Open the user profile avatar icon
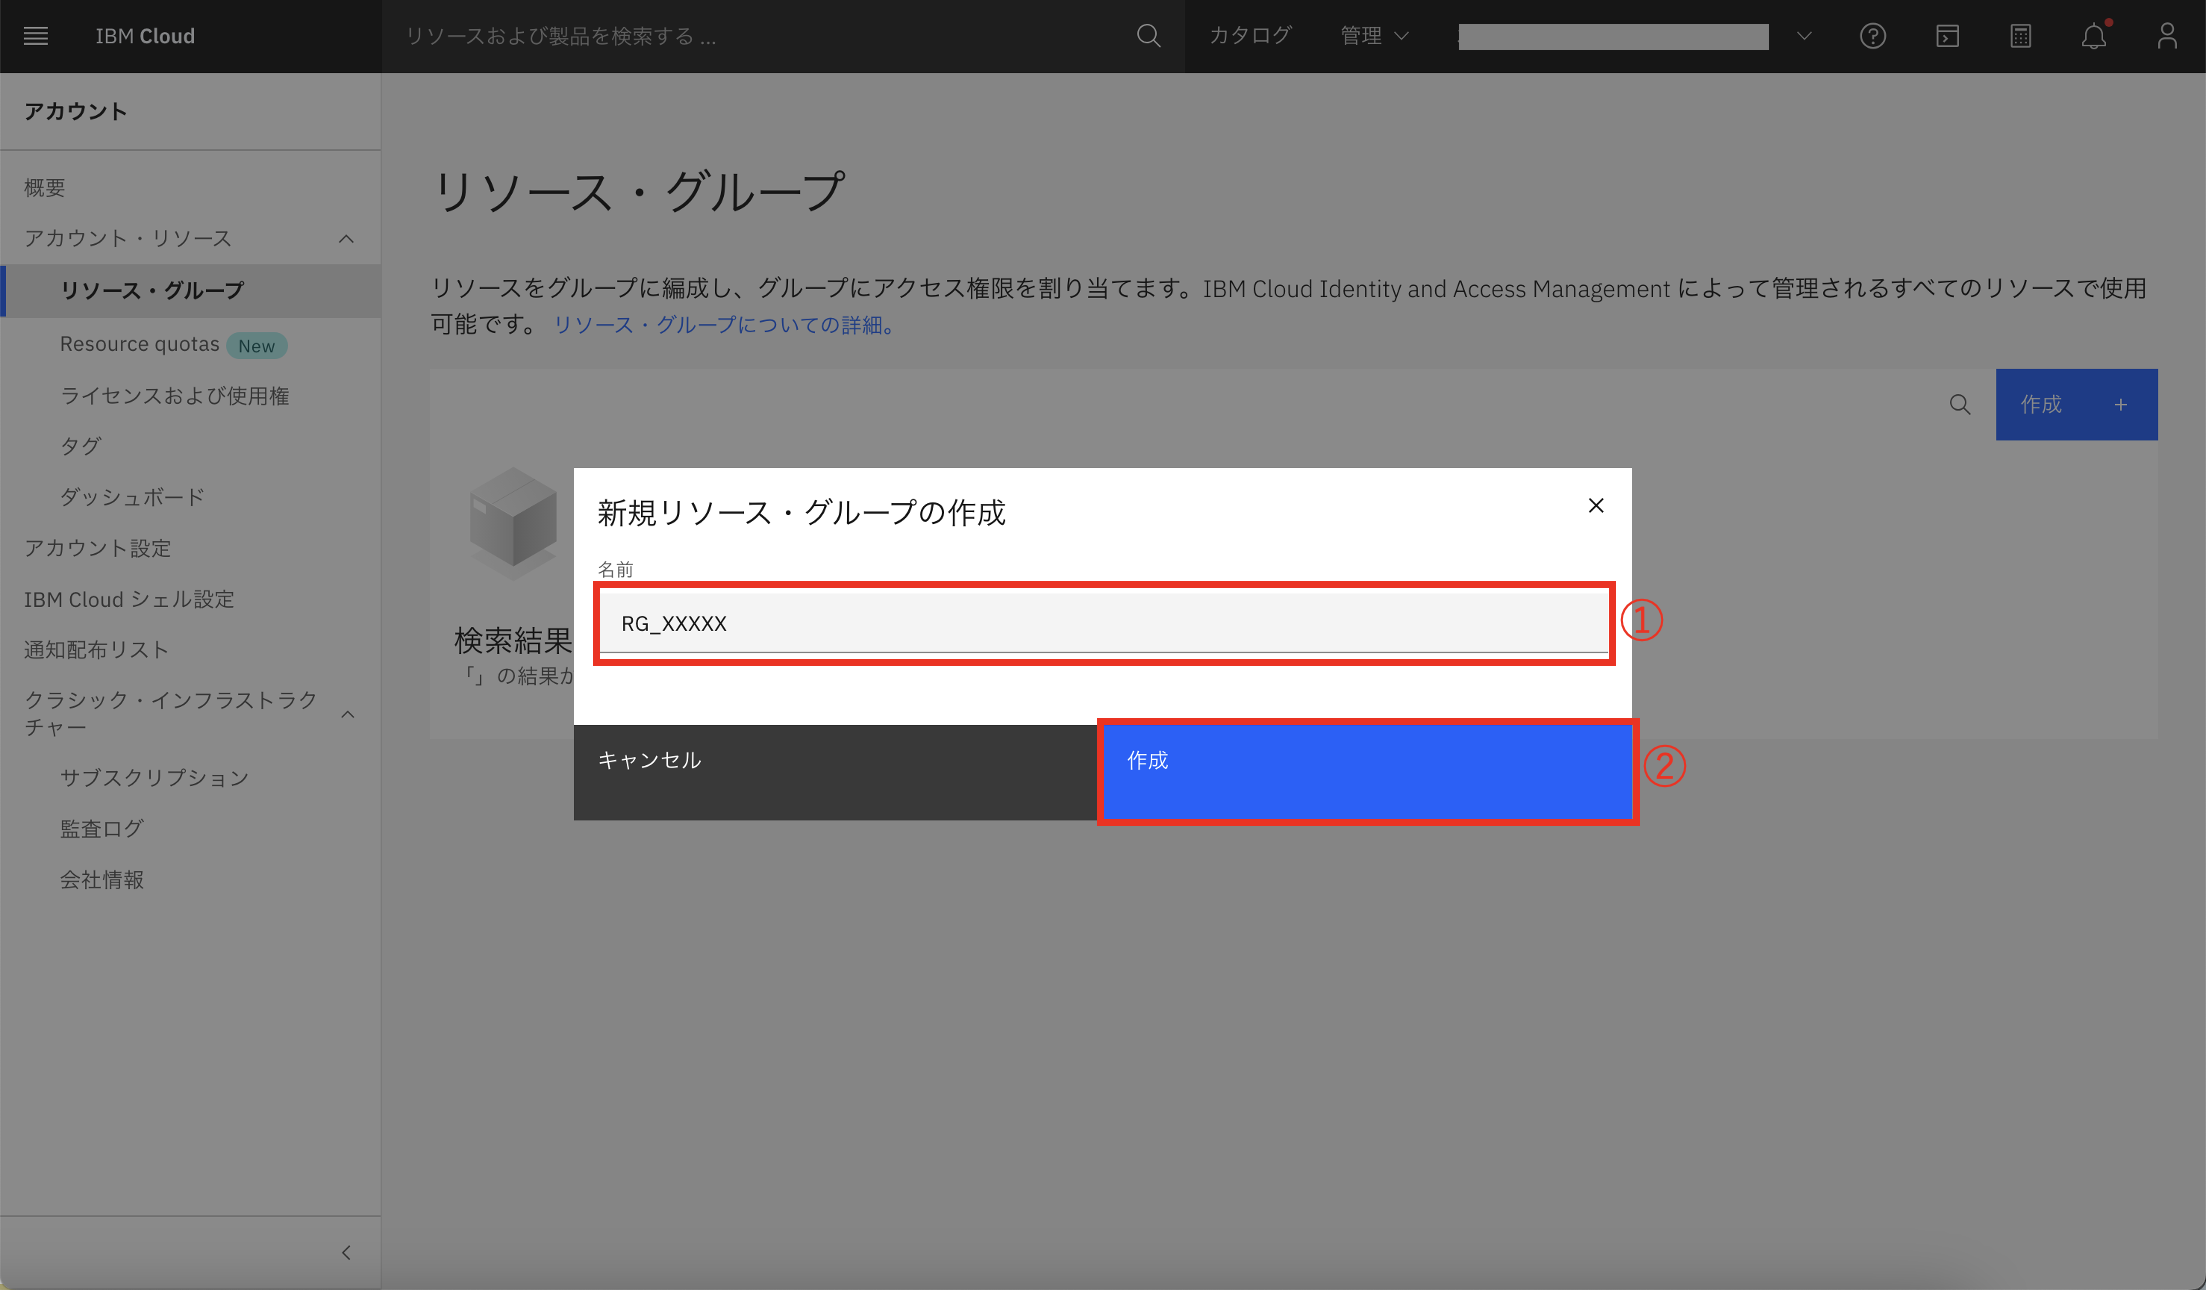 2166,36
